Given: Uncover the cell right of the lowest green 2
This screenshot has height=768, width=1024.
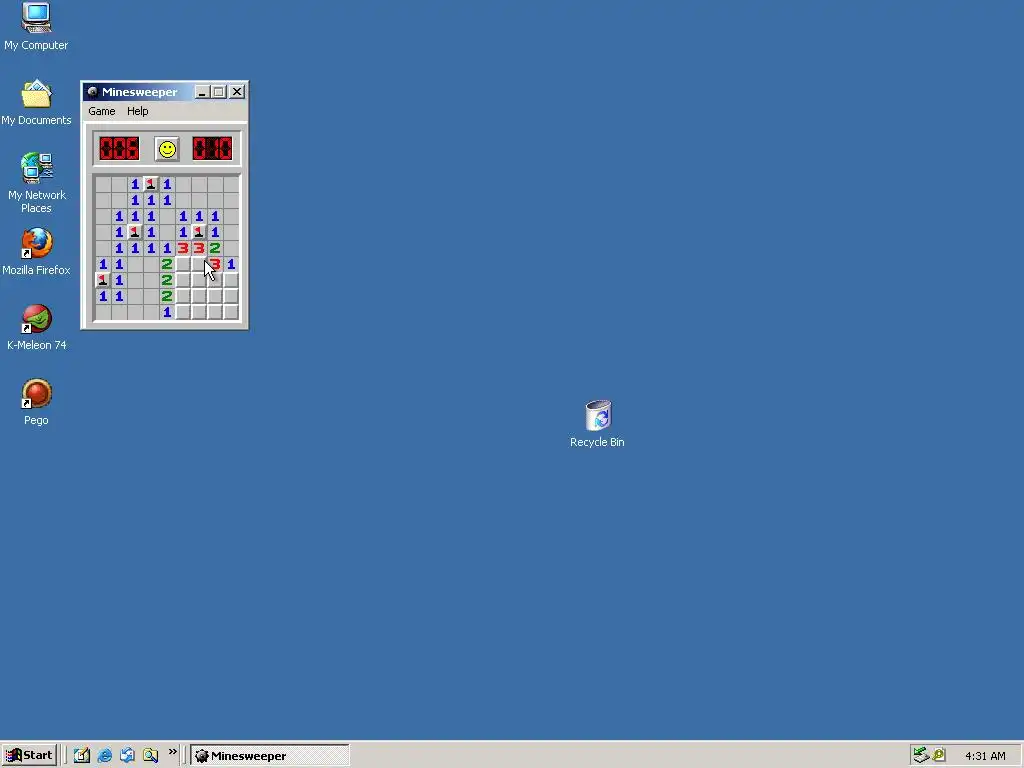Looking at the screenshot, I should (x=183, y=296).
